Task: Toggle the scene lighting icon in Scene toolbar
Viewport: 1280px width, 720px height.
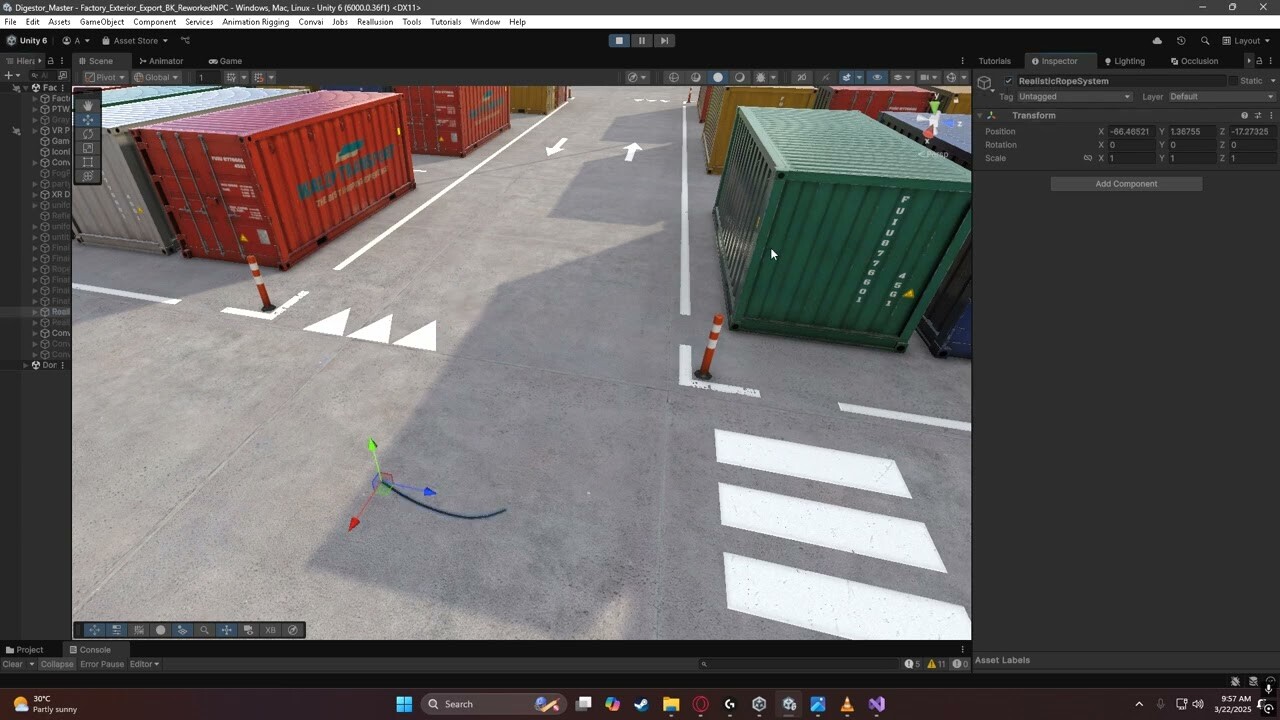Action: click(x=694, y=77)
